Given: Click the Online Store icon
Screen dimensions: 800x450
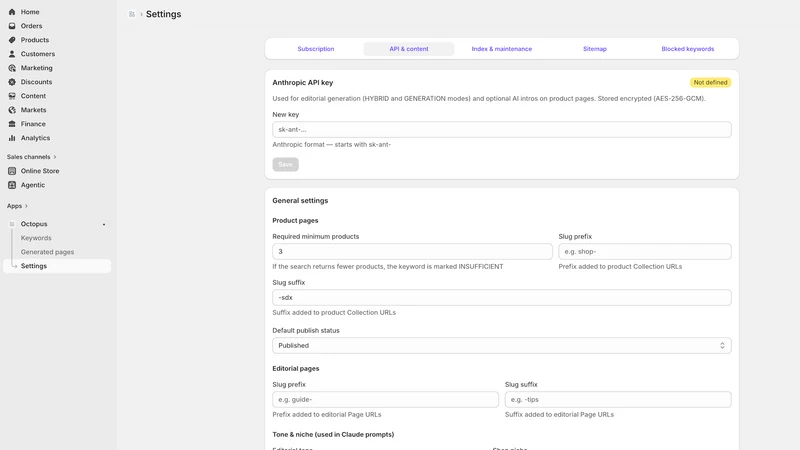Looking at the screenshot, I should tap(12, 171).
